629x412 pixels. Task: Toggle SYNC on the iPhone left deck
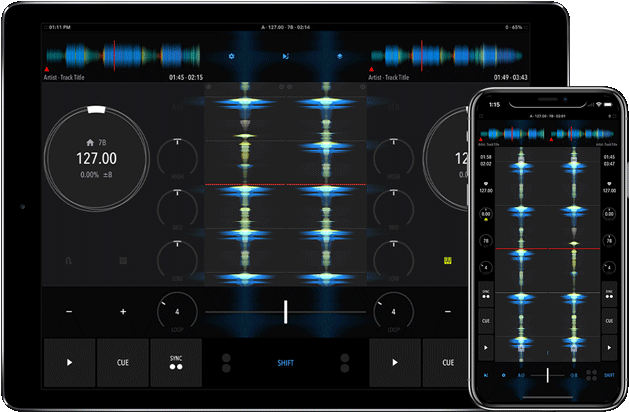point(486,294)
